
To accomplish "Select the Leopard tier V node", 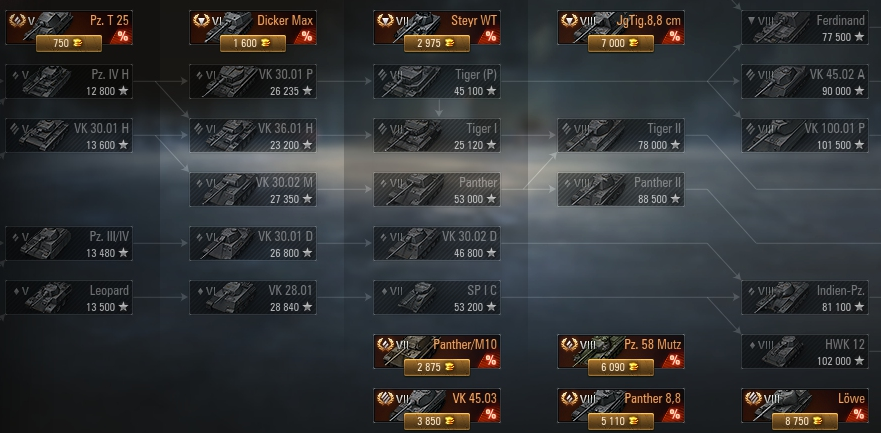I will (69, 297).
